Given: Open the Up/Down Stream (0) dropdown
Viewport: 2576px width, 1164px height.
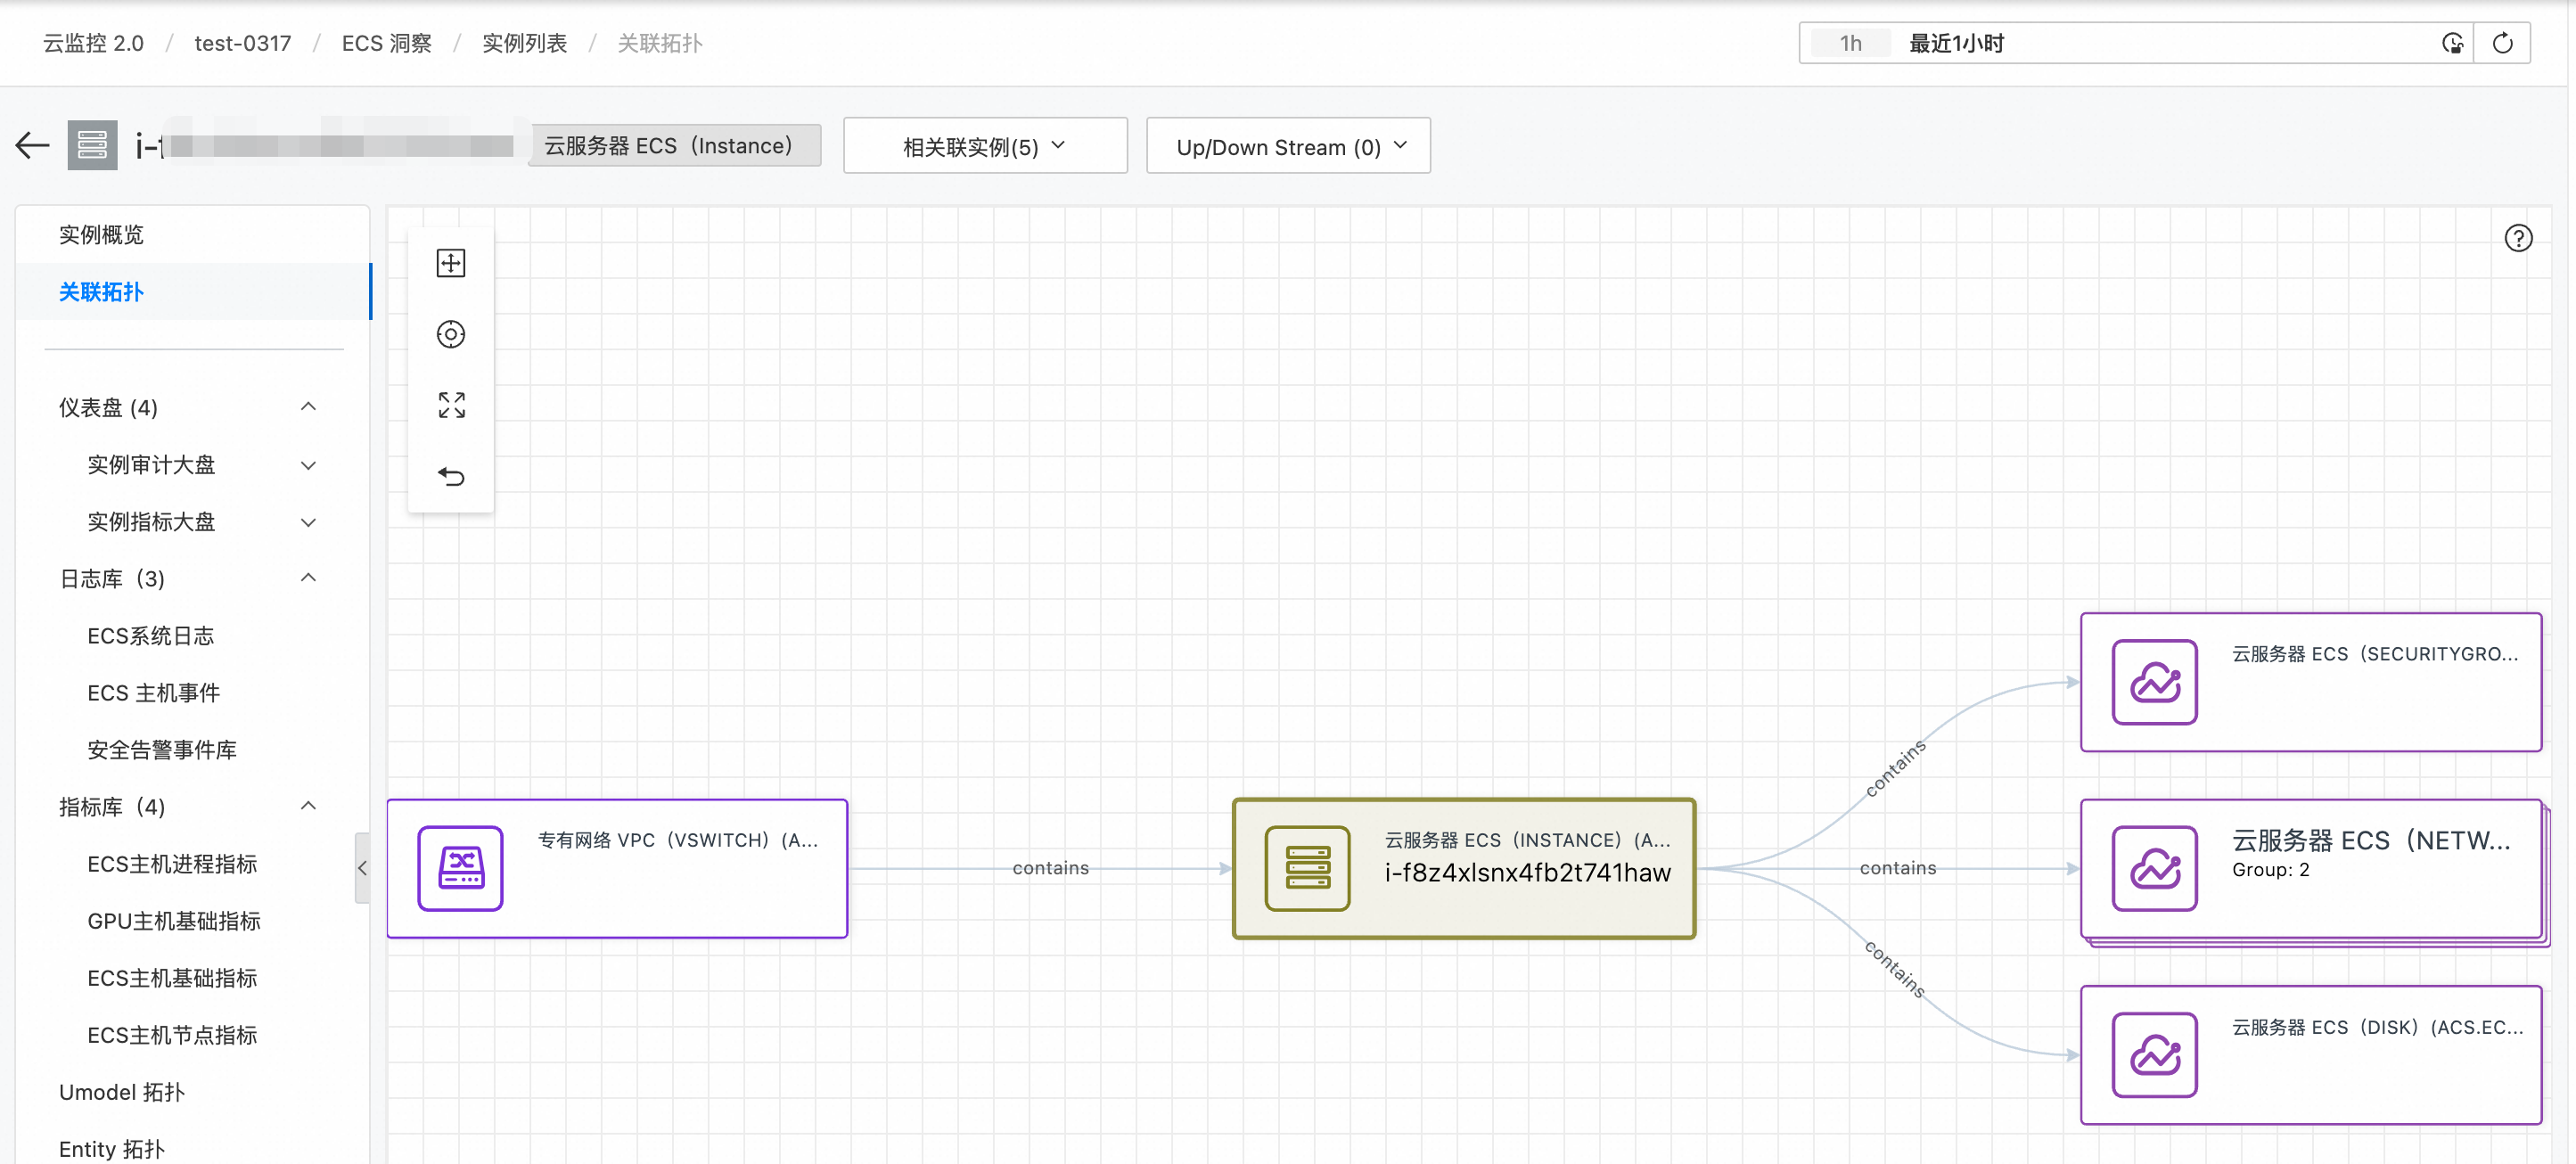Looking at the screenshot, I should tap(1288, 146).
